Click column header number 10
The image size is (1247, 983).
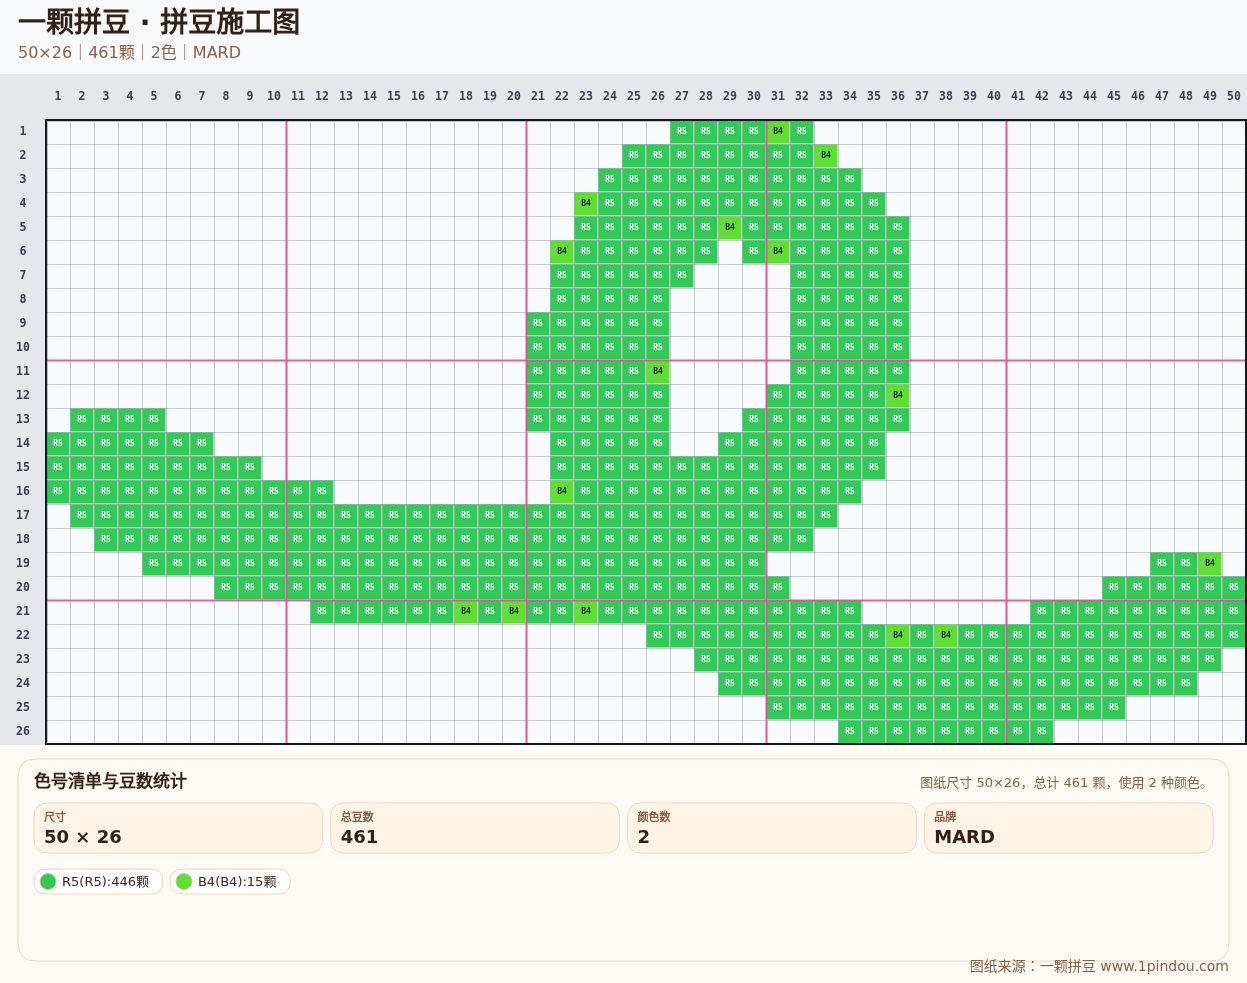point(274,96)
